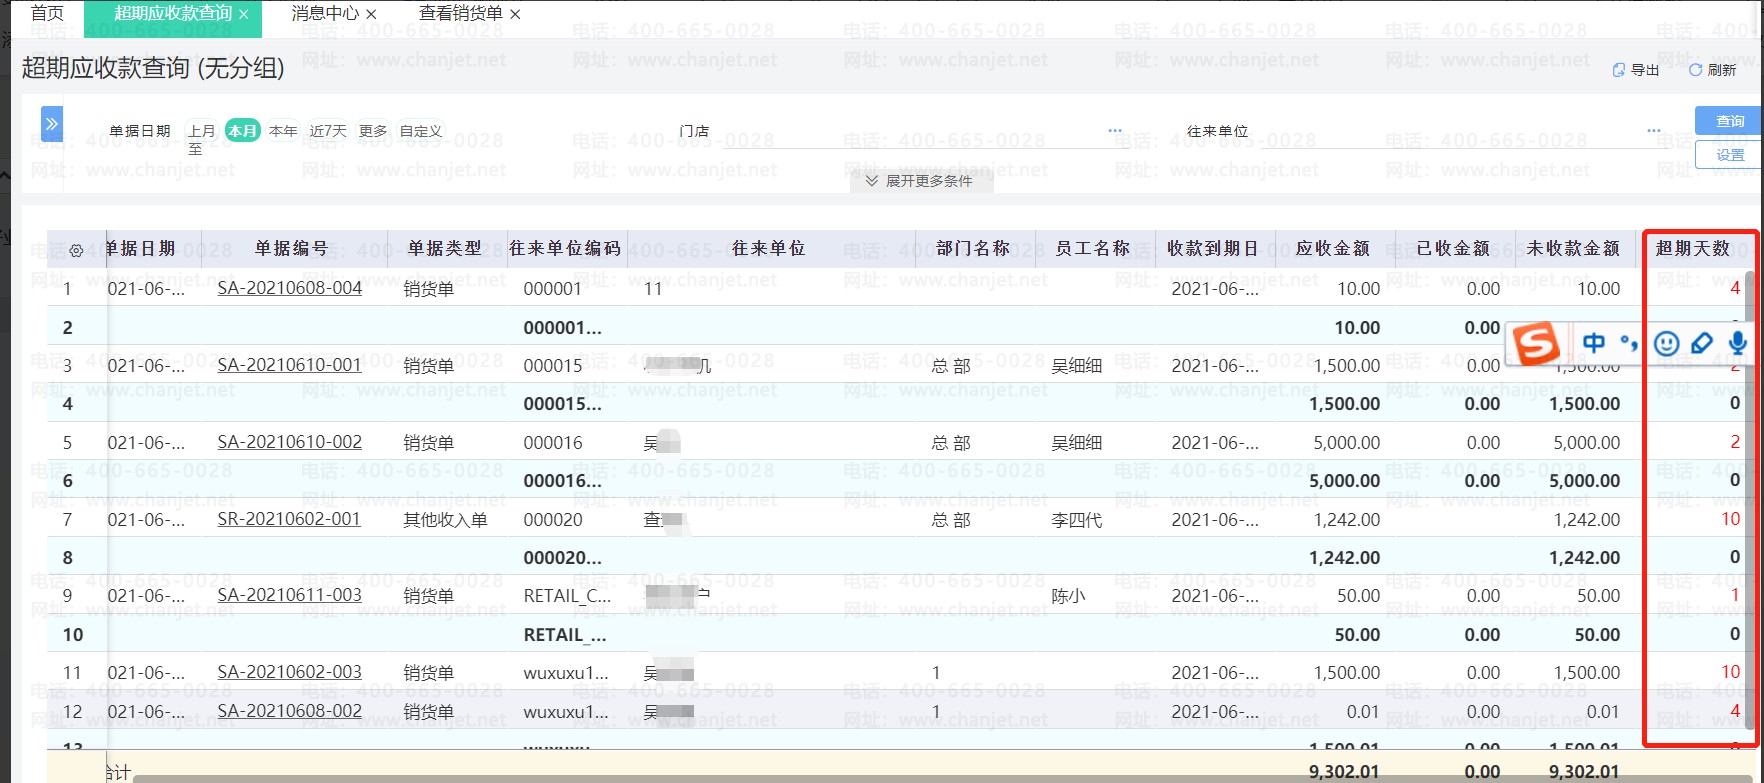1764x783 pixels.
Task: Close the 消息中心 tab
Action: (372, 15)
